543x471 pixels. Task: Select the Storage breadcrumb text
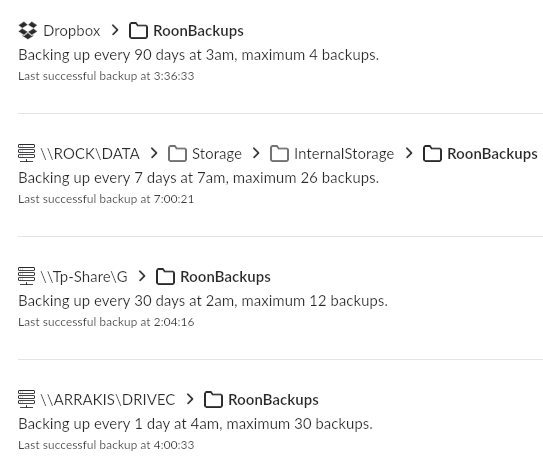[217, 154]
